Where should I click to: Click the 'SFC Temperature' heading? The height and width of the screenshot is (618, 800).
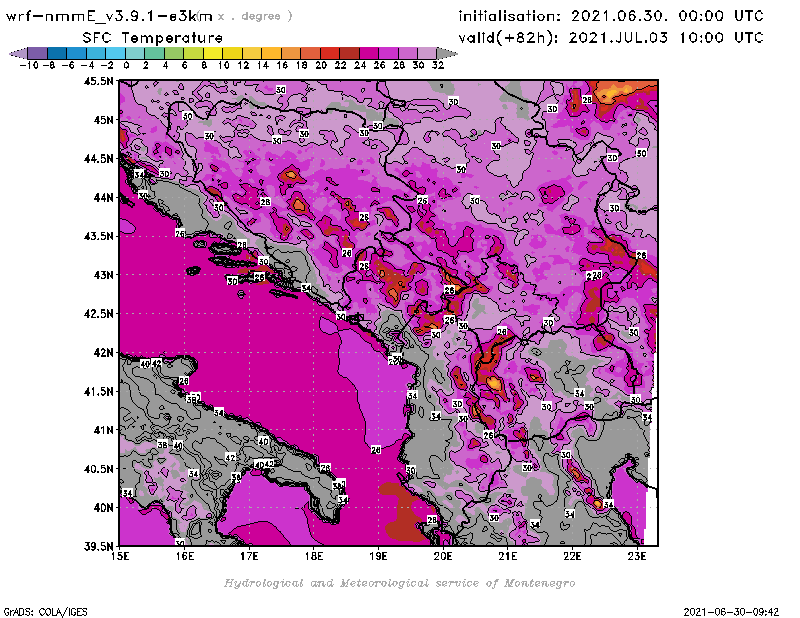click(153, 38)
